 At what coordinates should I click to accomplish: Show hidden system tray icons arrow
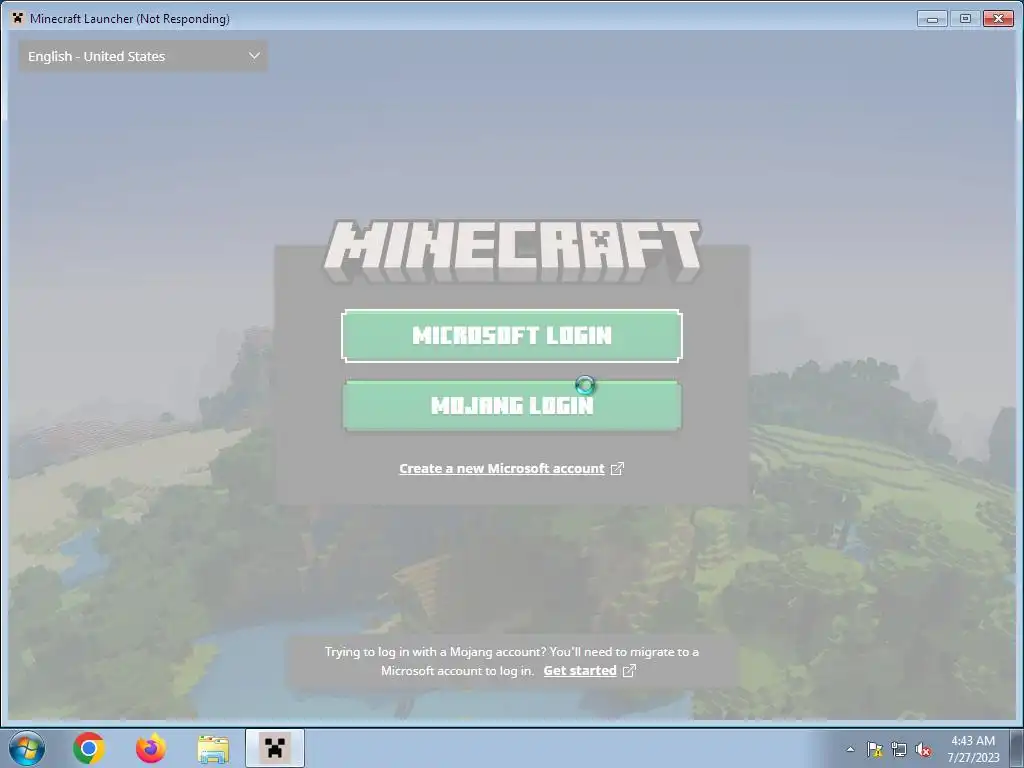tap(850, 749)
